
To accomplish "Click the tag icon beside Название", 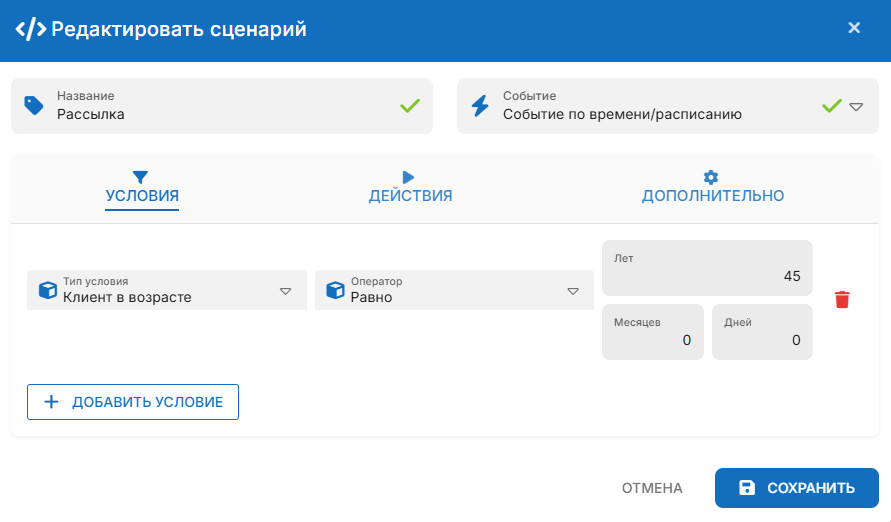I will 34,106.
